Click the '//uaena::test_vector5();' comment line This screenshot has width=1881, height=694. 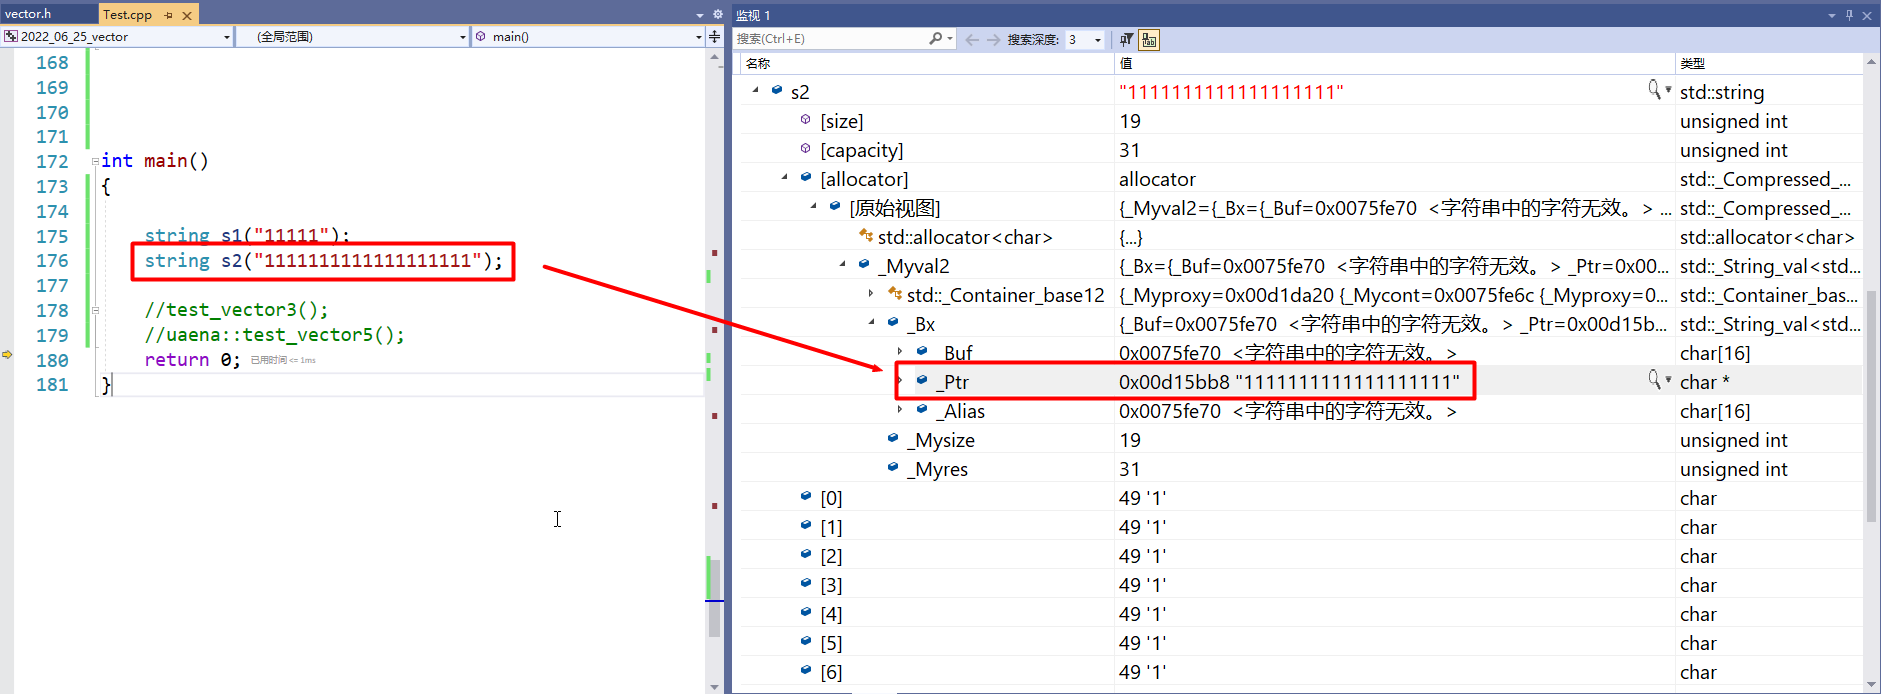coord(274,335)
